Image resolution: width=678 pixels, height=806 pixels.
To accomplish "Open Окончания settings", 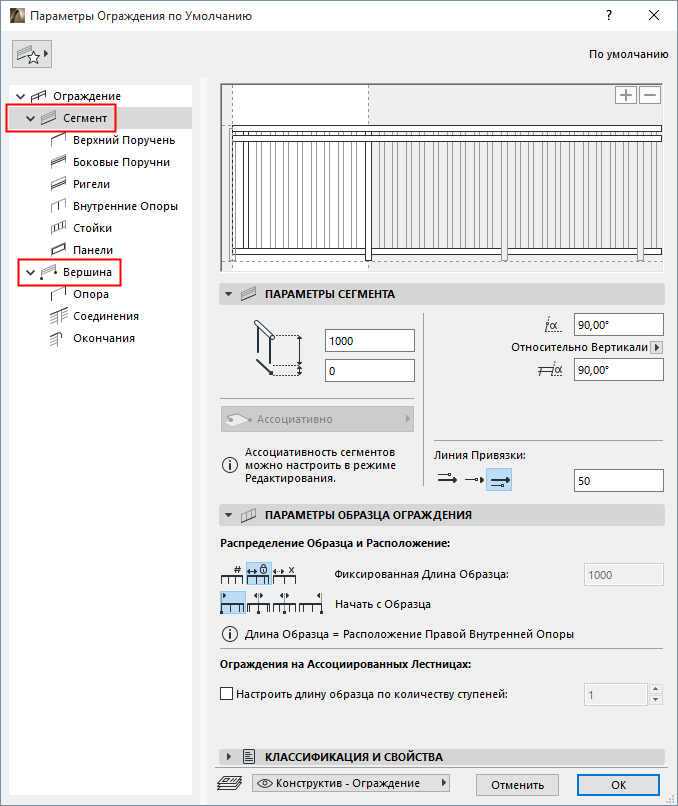I will click(x=104, y=338).
